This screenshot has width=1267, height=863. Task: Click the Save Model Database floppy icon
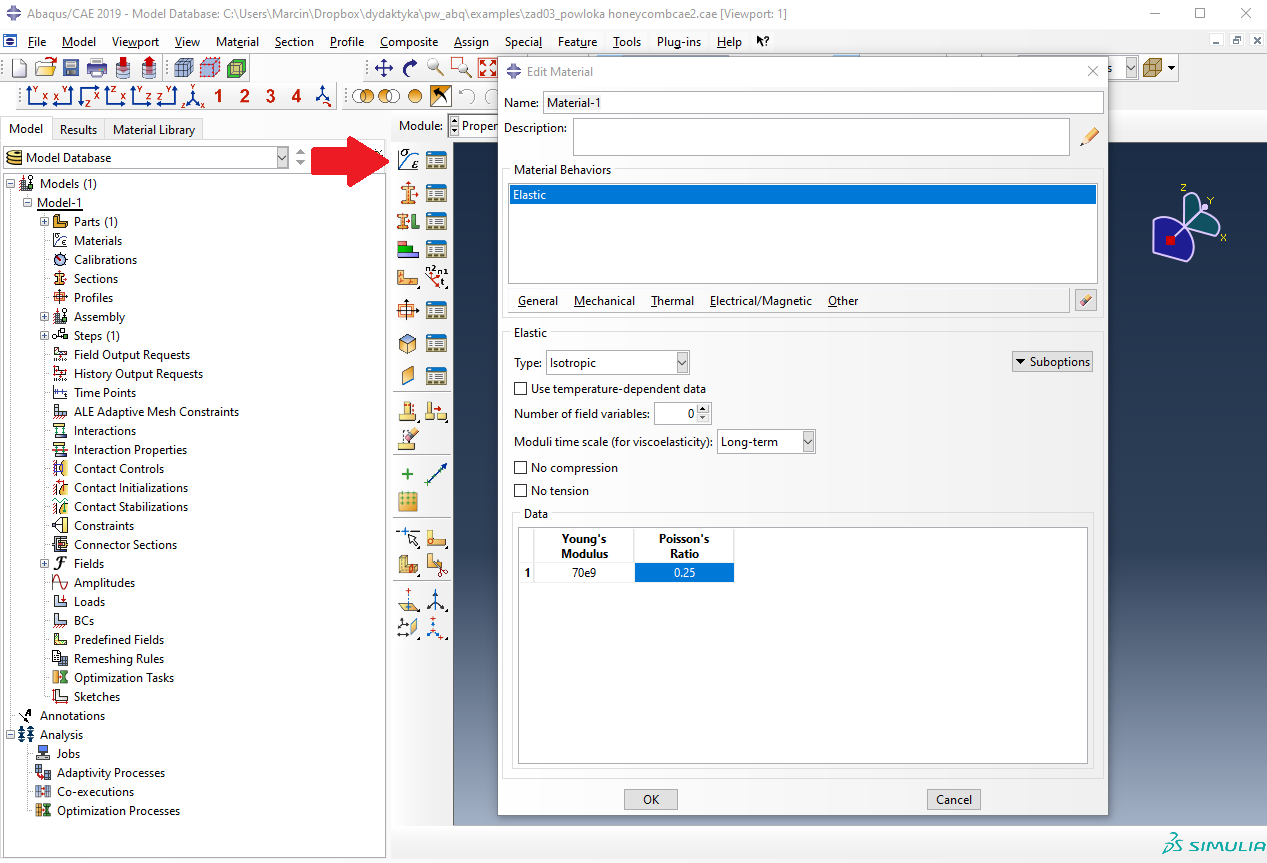tap(71, 68)
